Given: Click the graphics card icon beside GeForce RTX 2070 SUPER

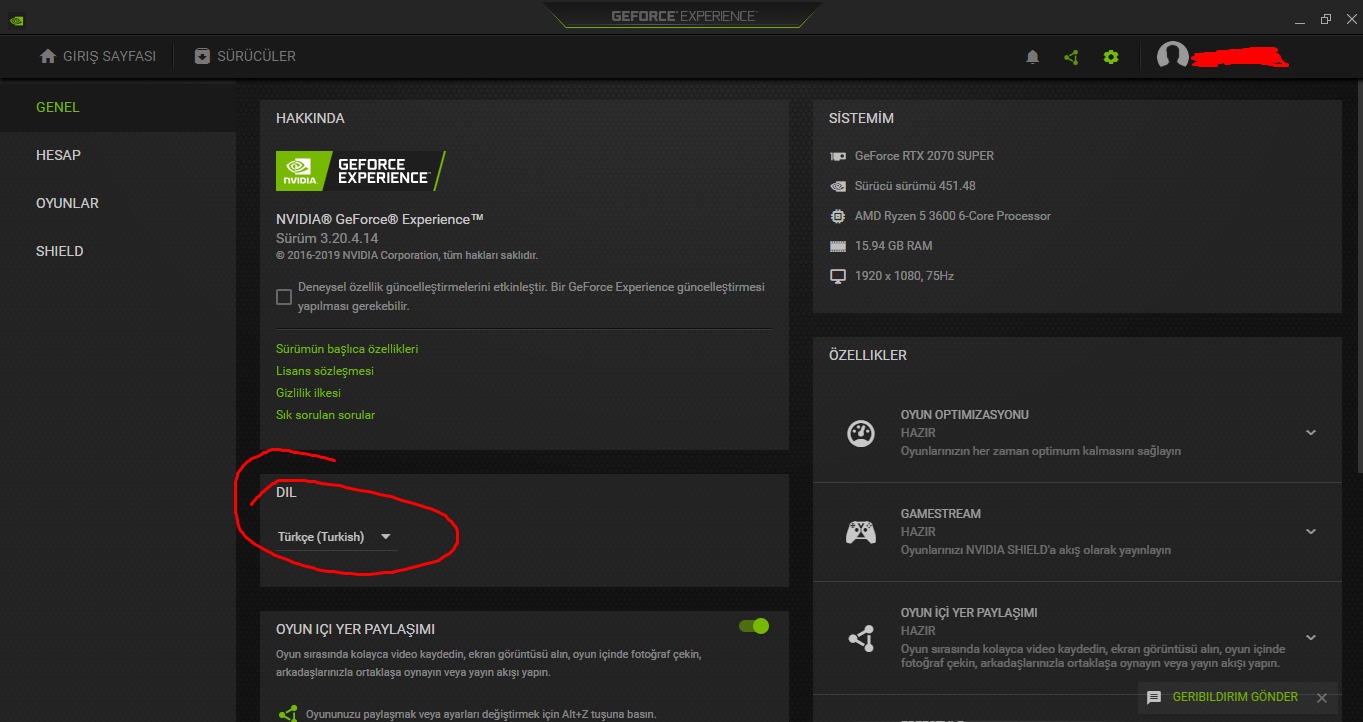Looking at the screenshot, I should [x=838, y=156].
